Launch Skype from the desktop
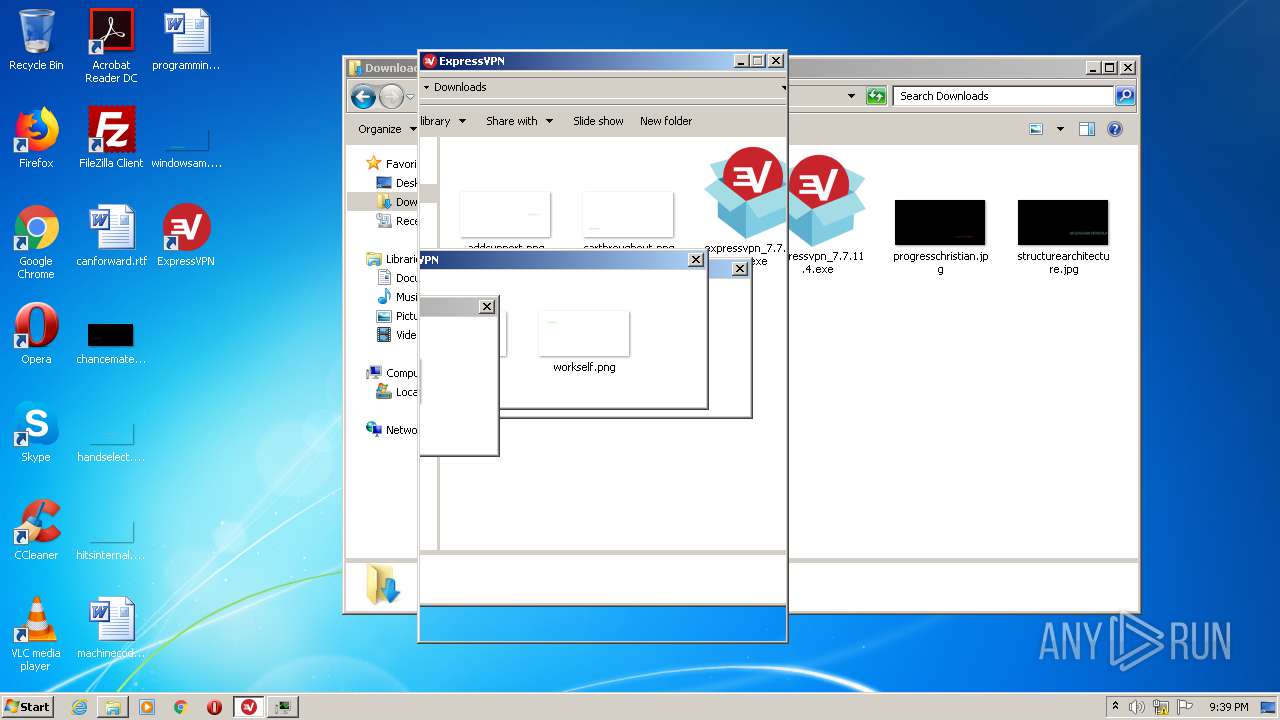This screenshot has height=720, width=1280. click(x=36, y=432)
